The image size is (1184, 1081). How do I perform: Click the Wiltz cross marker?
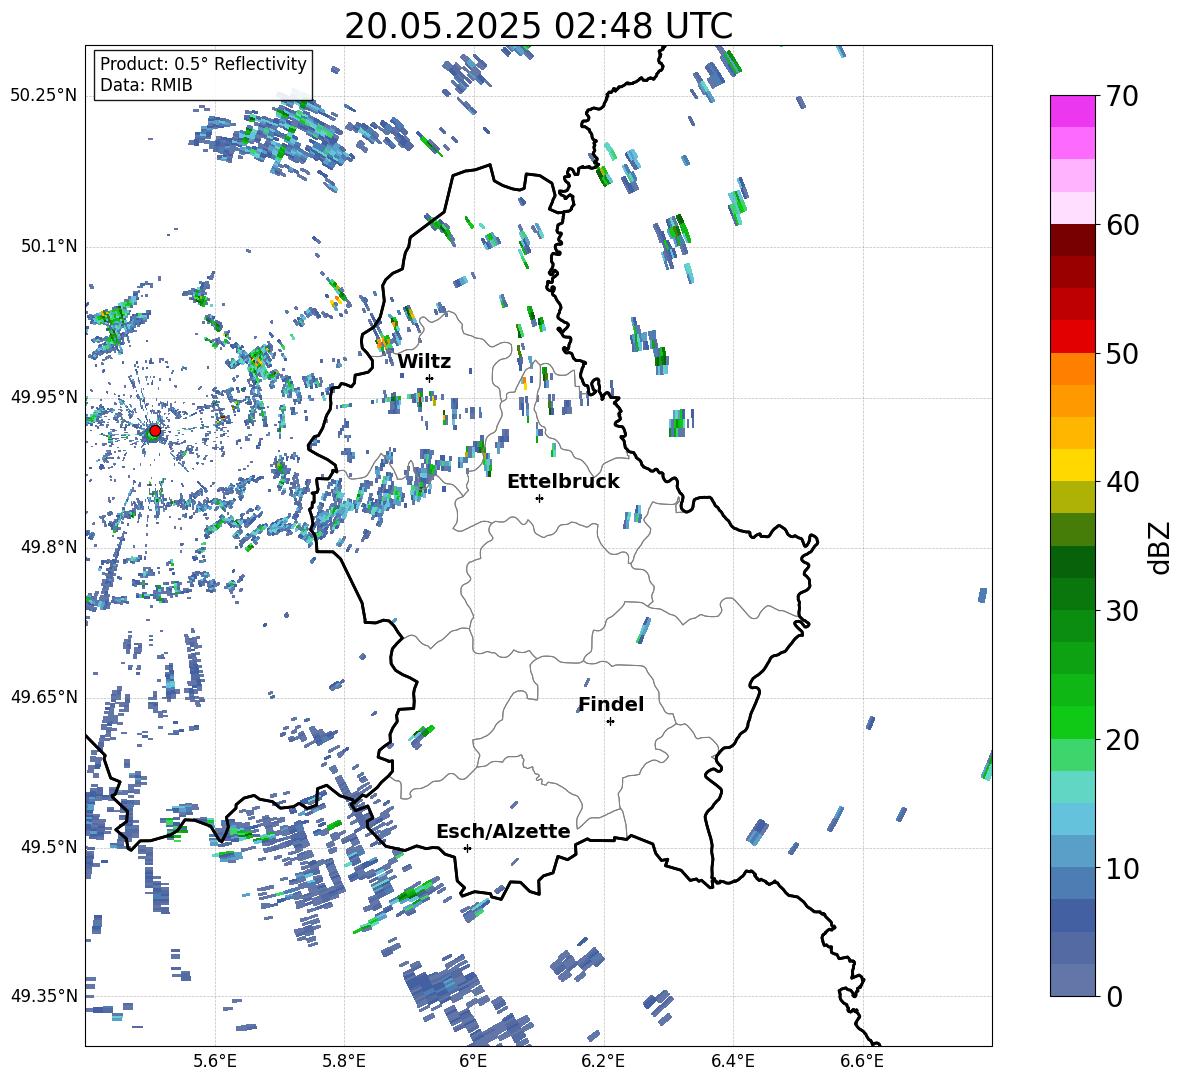pyautogui.click(x=430, y=378)
